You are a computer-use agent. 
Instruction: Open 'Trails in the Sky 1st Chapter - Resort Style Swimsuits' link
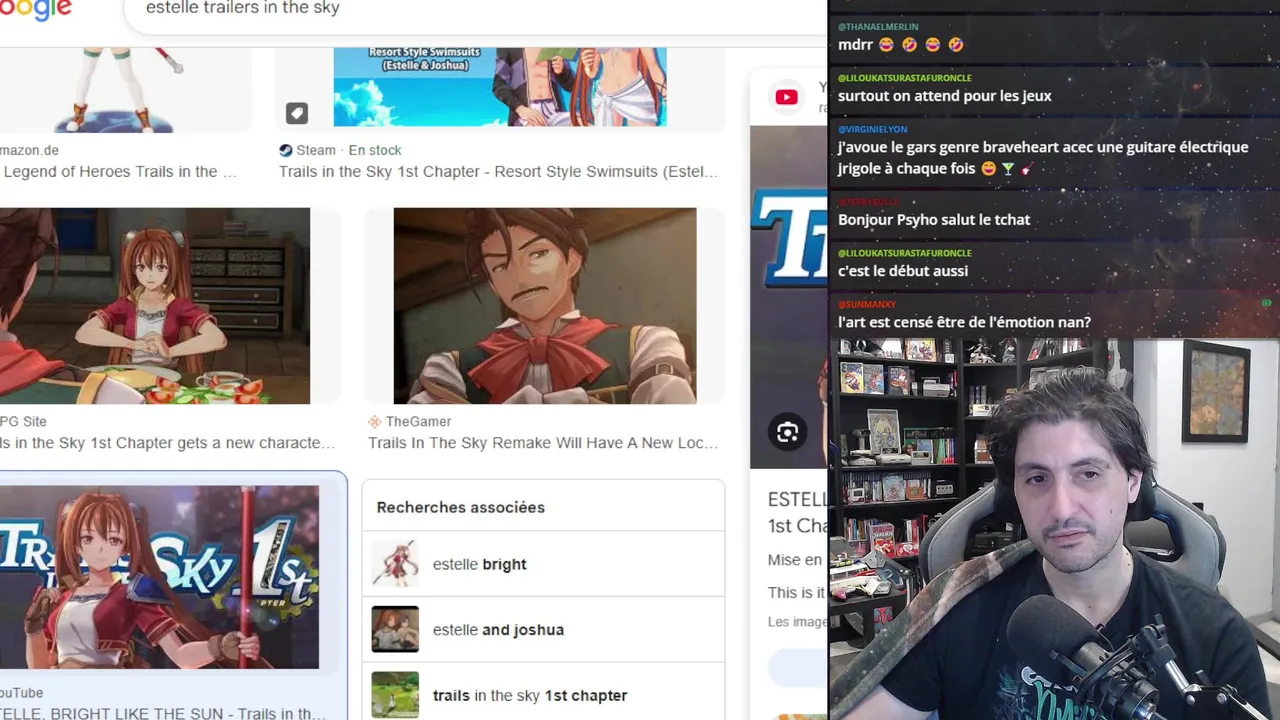tap(498, 172)
